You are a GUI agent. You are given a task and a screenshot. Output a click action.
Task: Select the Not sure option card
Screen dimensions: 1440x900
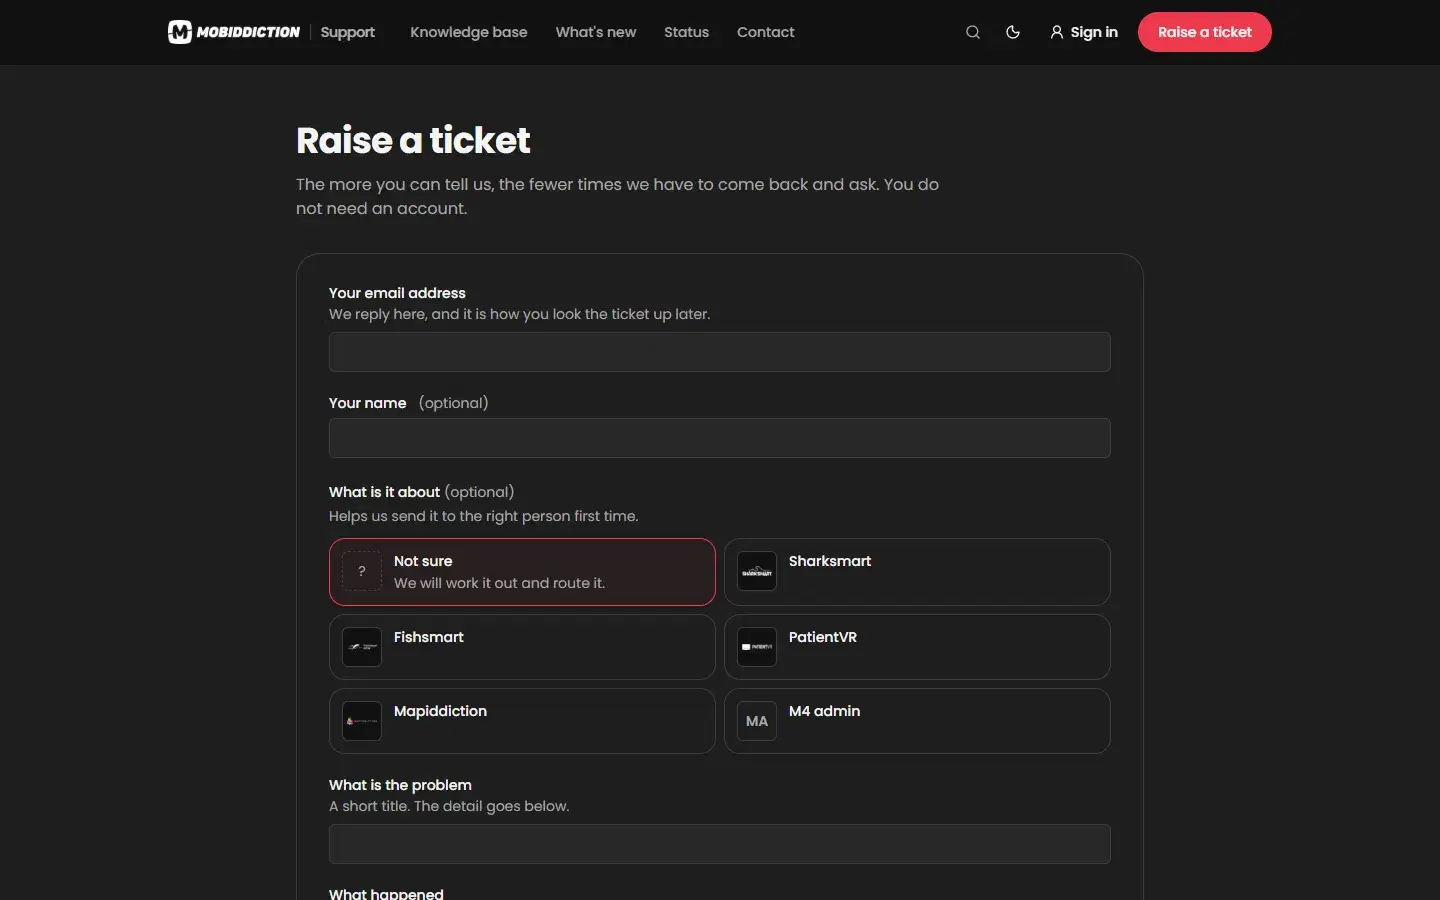tap(522, 572)
